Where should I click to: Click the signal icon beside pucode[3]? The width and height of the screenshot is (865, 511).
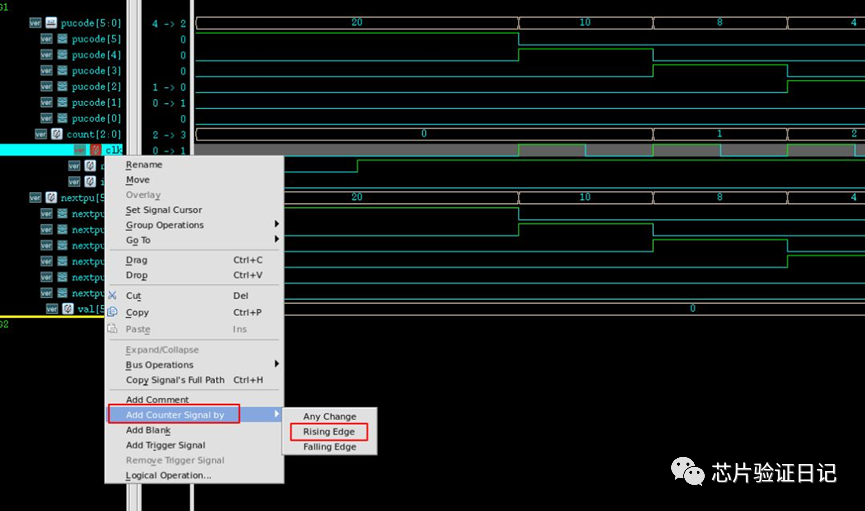[62, 71]
